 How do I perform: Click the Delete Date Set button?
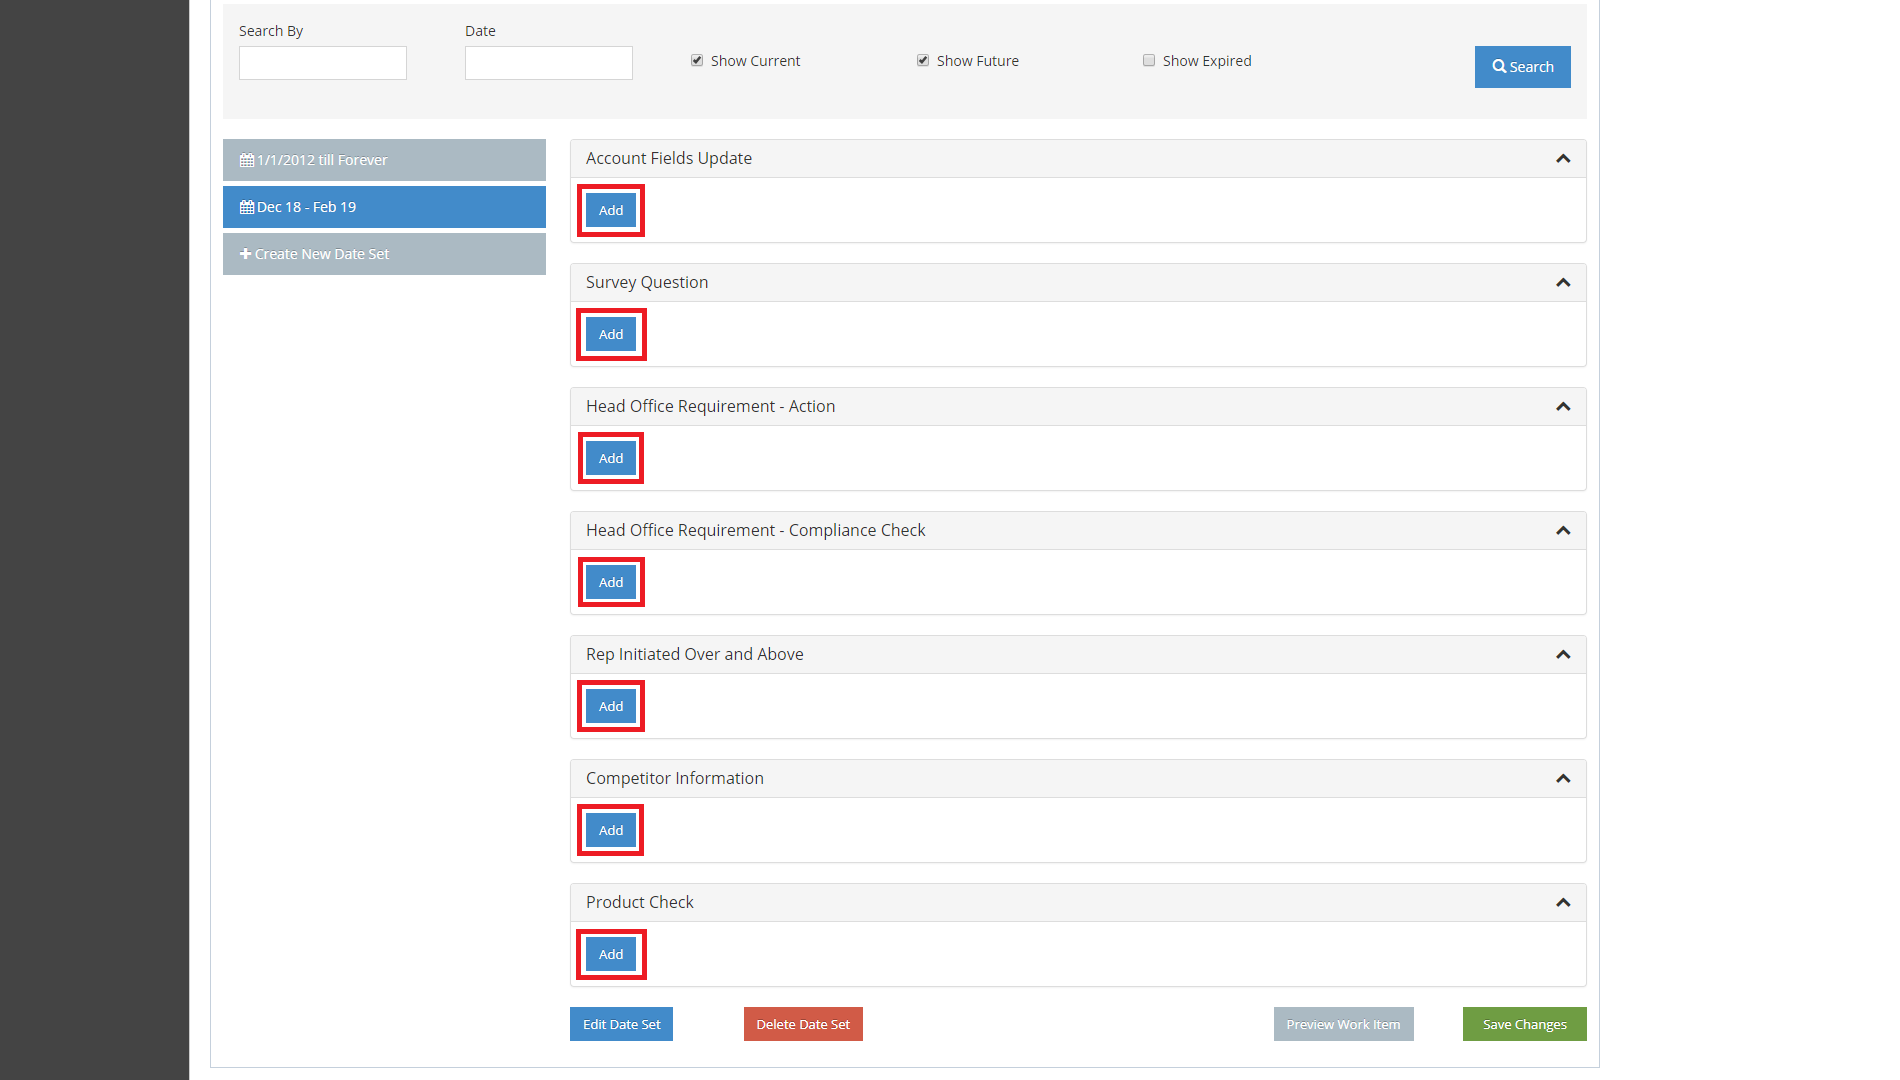[x=803, y=1024]
